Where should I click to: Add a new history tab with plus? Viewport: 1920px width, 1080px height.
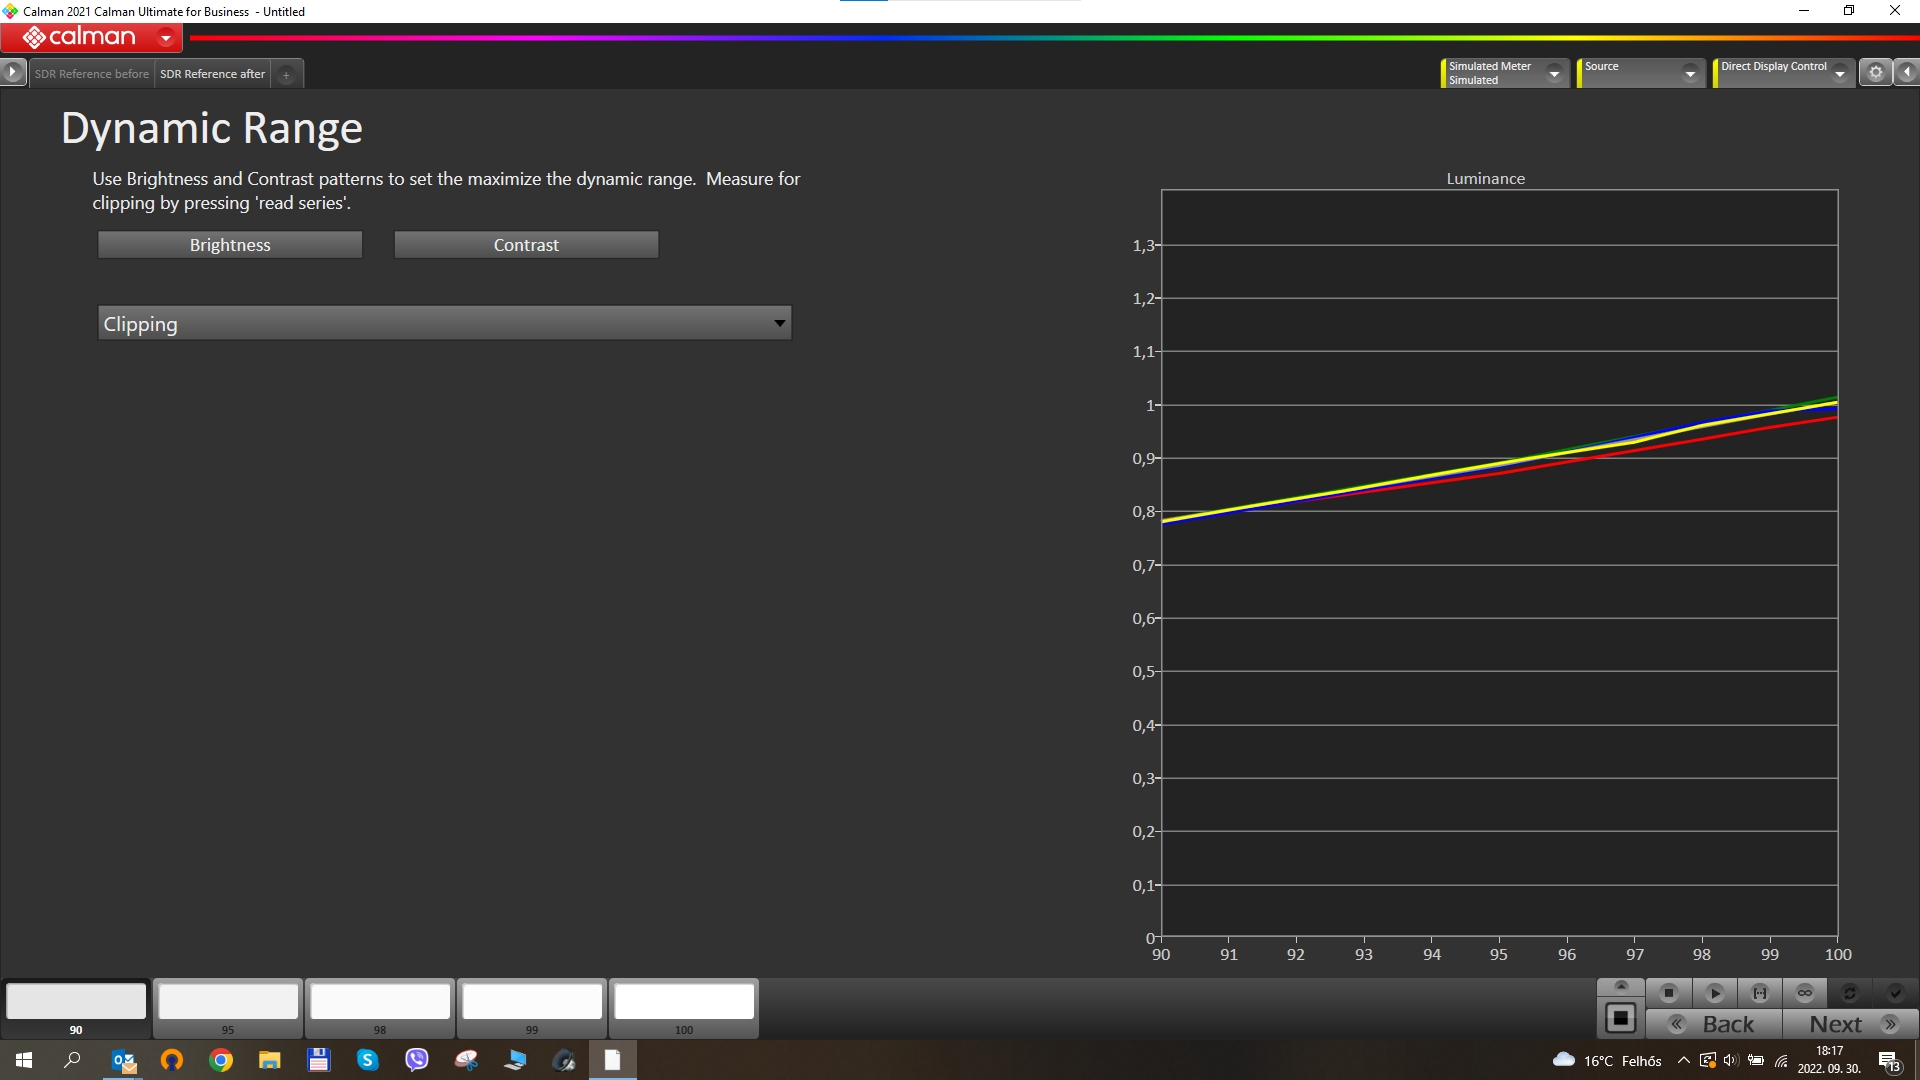286,74
